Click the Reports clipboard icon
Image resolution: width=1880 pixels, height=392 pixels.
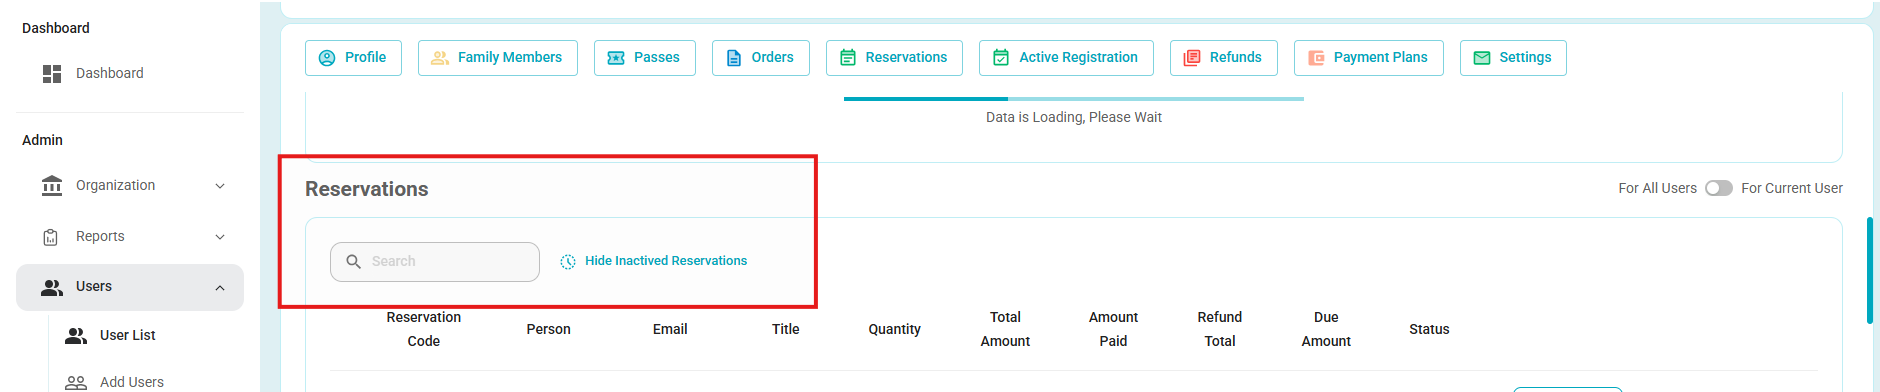(x=51, y=237)
